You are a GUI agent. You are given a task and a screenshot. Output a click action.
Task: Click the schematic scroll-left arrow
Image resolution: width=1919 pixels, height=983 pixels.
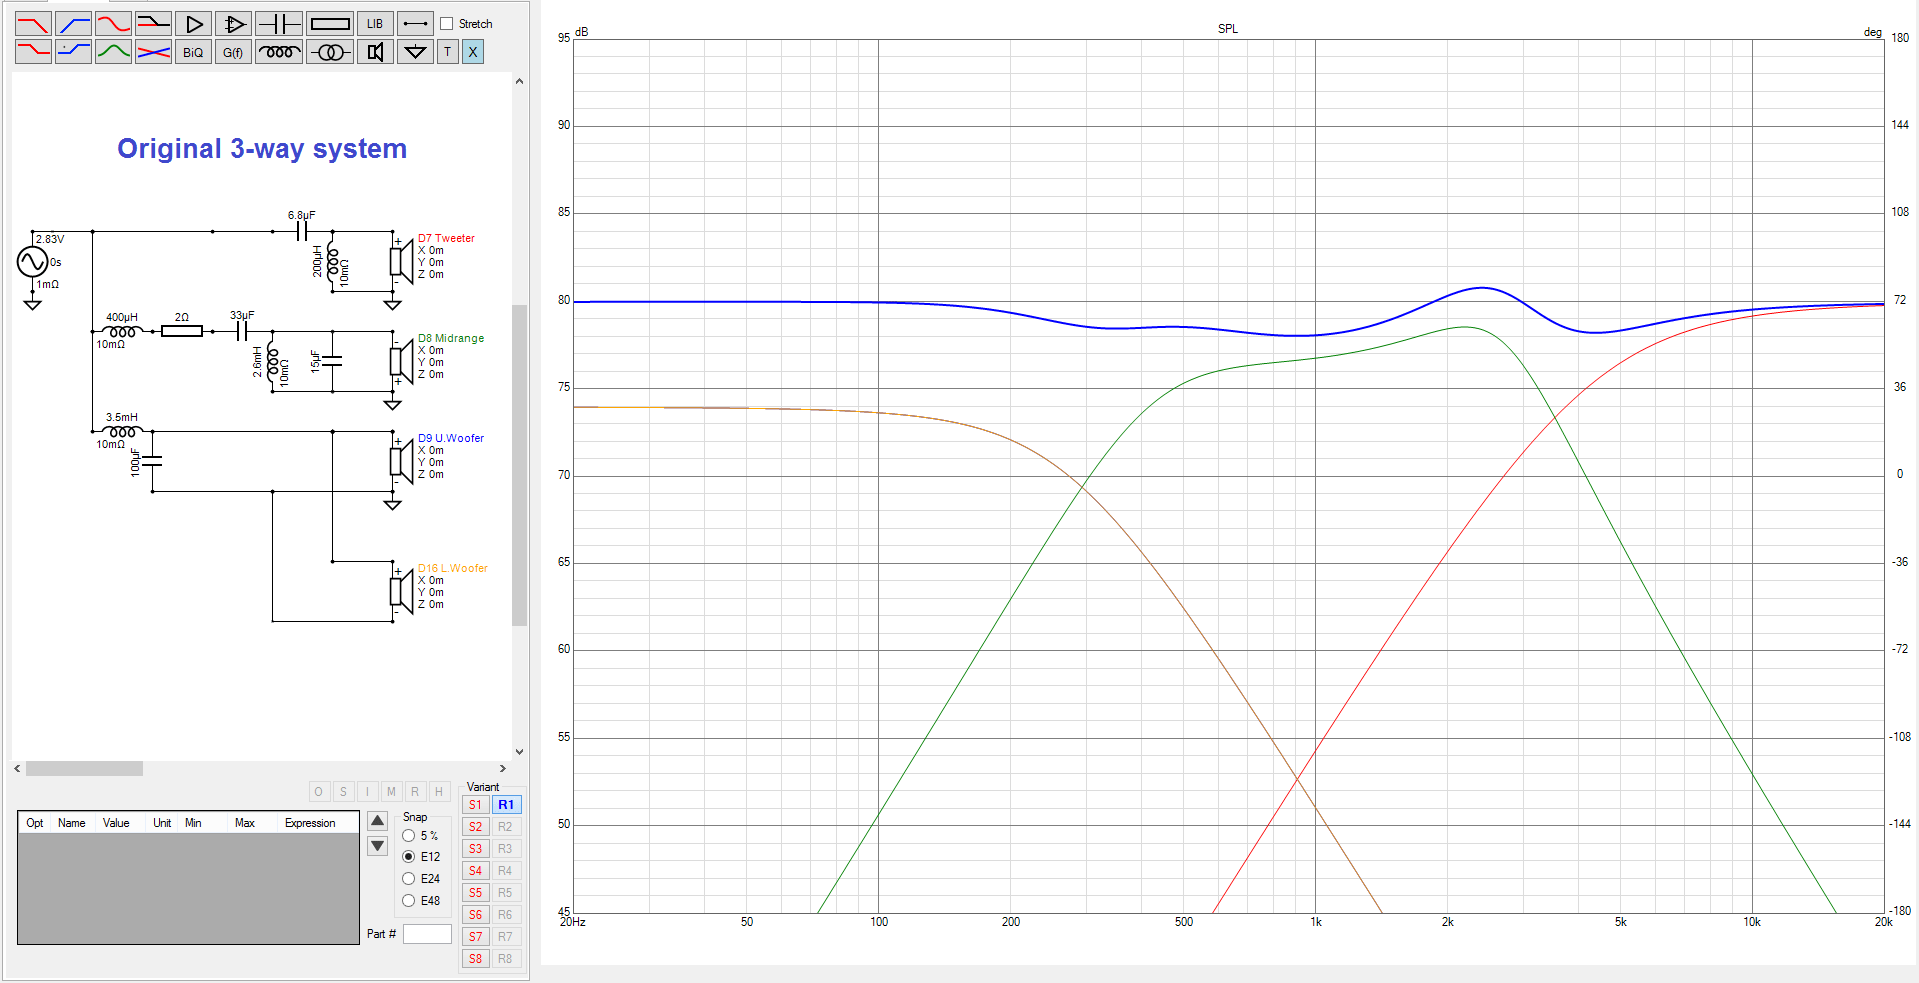[x=18, y=769]
